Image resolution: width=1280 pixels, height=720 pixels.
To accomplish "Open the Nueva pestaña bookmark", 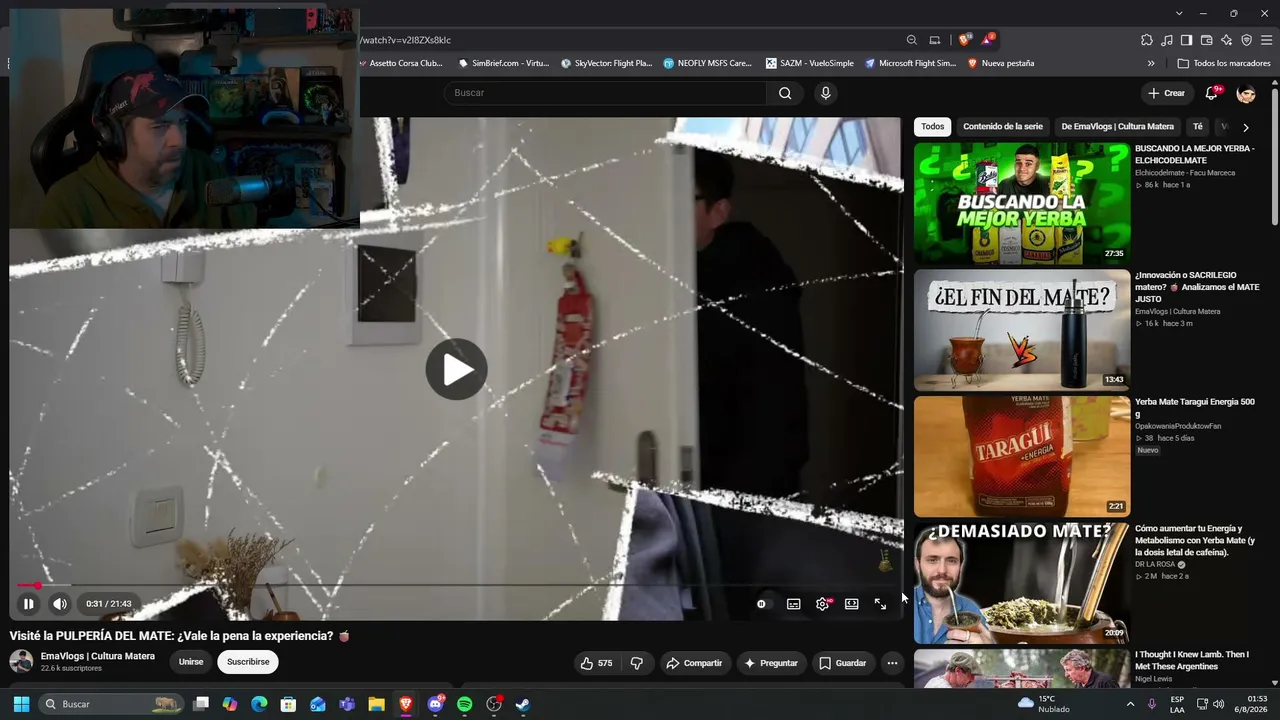I will tap(1001, 63).
